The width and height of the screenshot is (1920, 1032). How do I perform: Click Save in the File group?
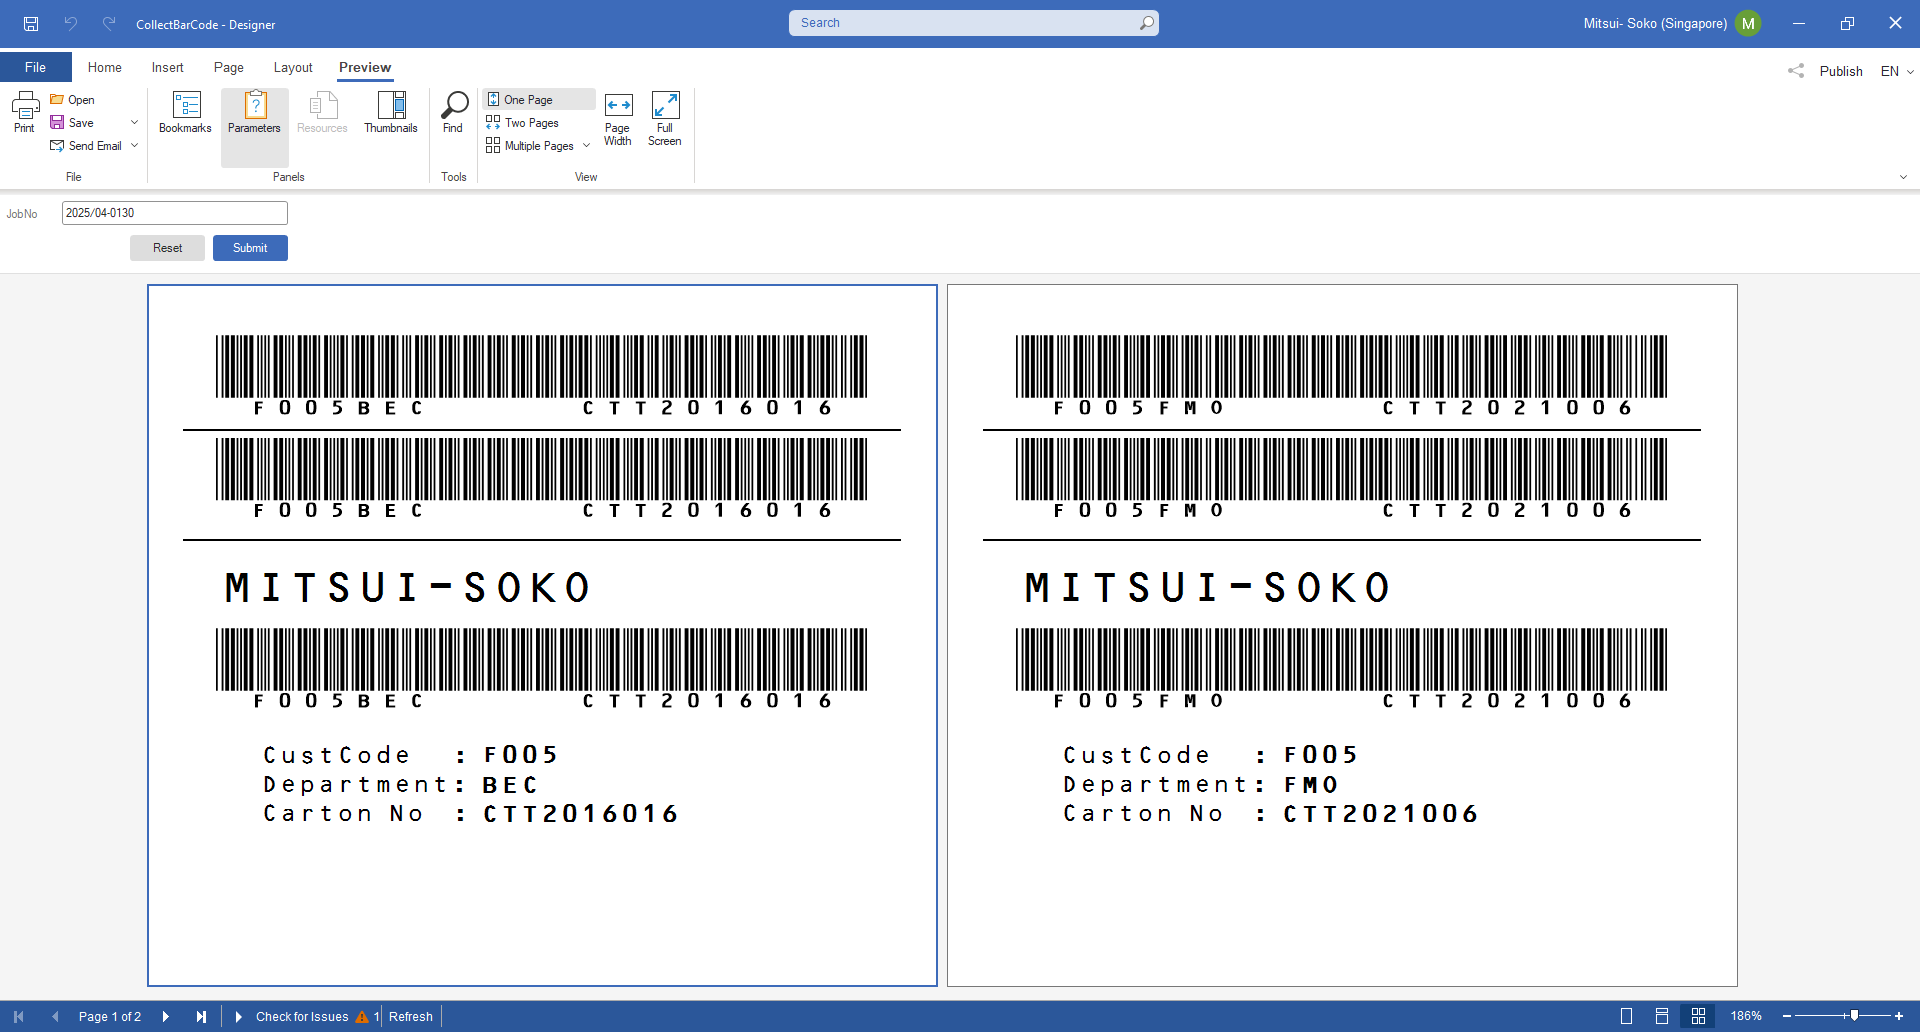tap(72, 123)
